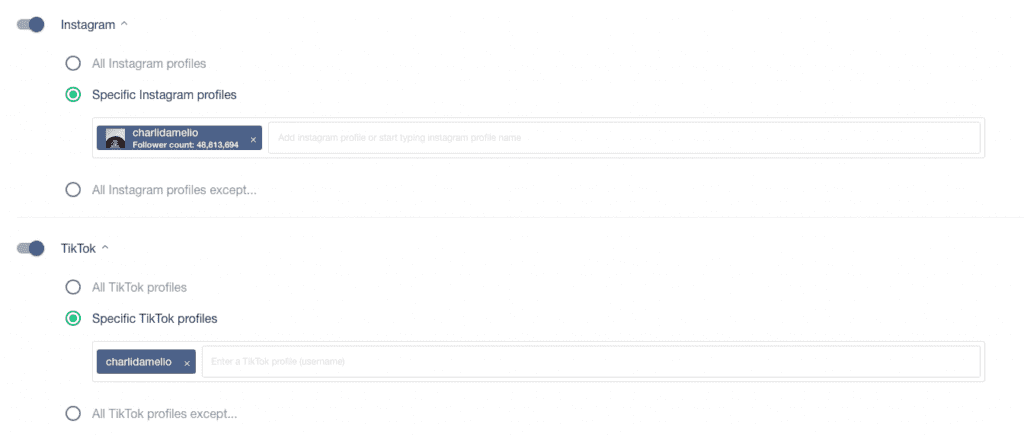Collapse the Instagram section chevron
Image resolution: width=1024 pixels, height=437 pixels.
tap(124, 24)
